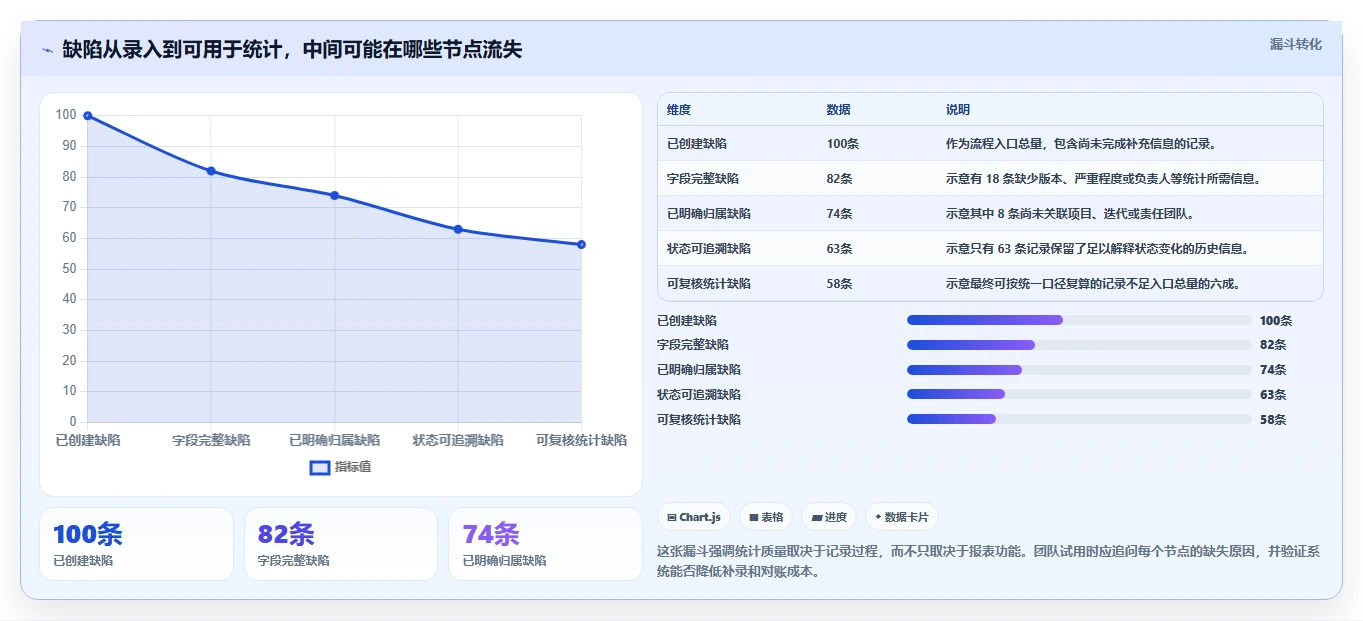Click the 字段完整缺陷 progress bar showing 82条
Screen dimensions: 1363x621
pos(1079,345)
